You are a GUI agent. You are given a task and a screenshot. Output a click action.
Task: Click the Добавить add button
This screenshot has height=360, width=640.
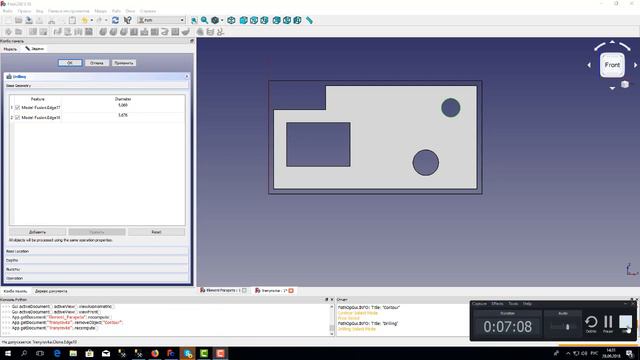coord(38,232)
